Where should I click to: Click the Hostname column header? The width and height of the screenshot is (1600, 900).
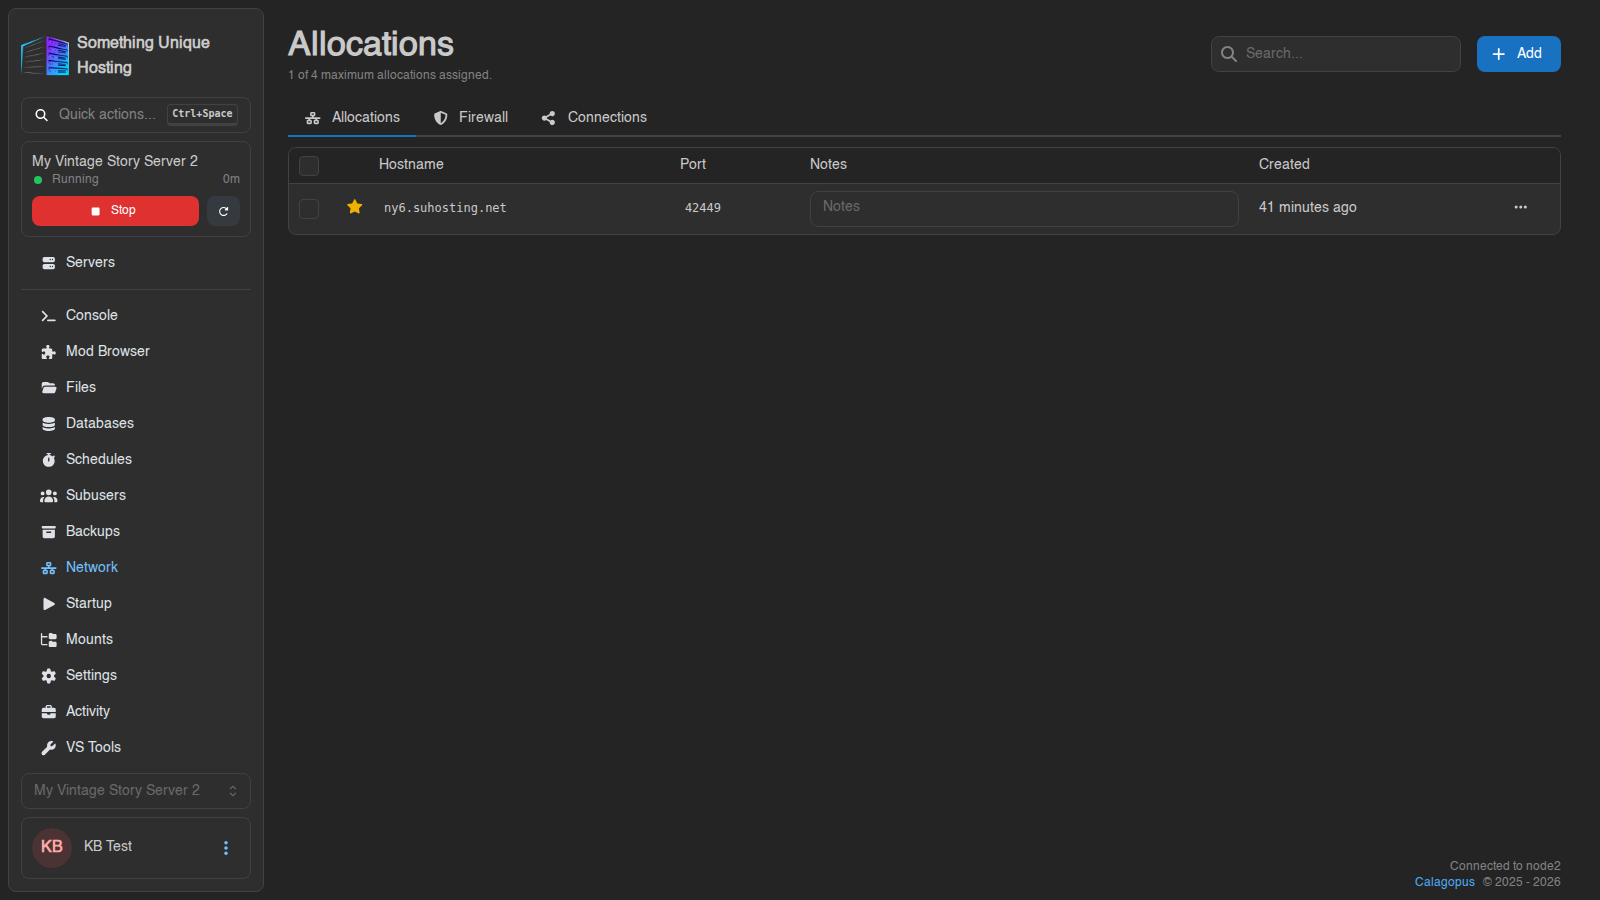click(411, 164)
